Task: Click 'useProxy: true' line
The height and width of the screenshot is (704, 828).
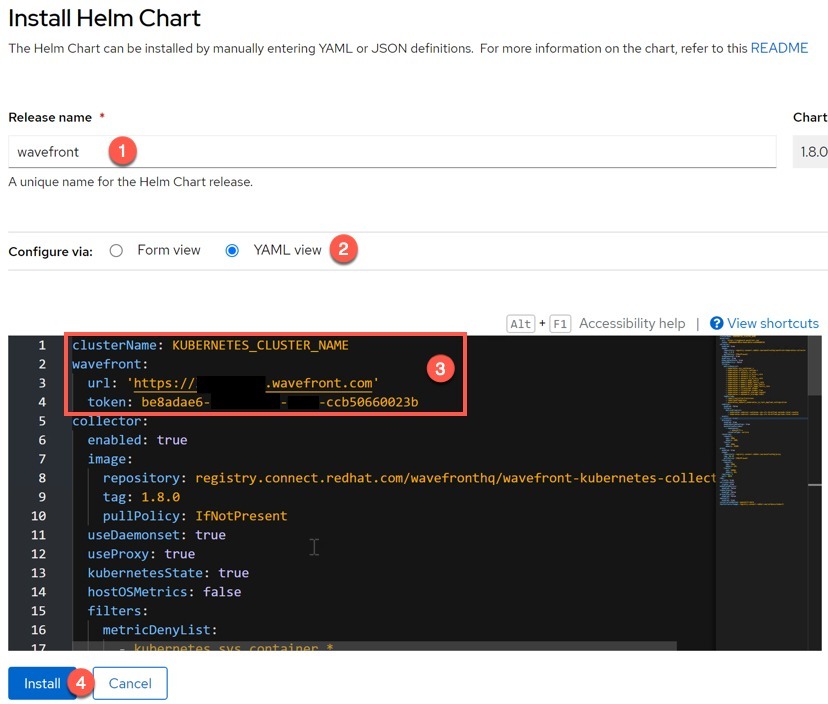Action: pyautogui.click(x=141, y=555)
